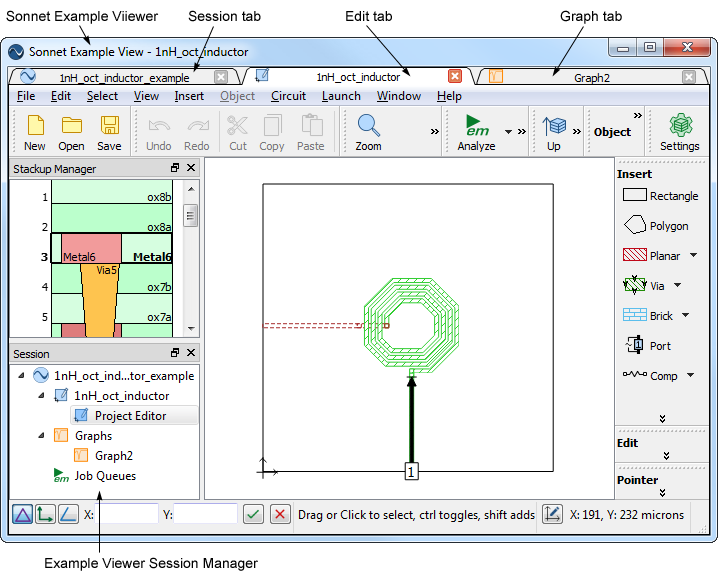Open the Planar dropdown arrow

click(x=694, y=255)
